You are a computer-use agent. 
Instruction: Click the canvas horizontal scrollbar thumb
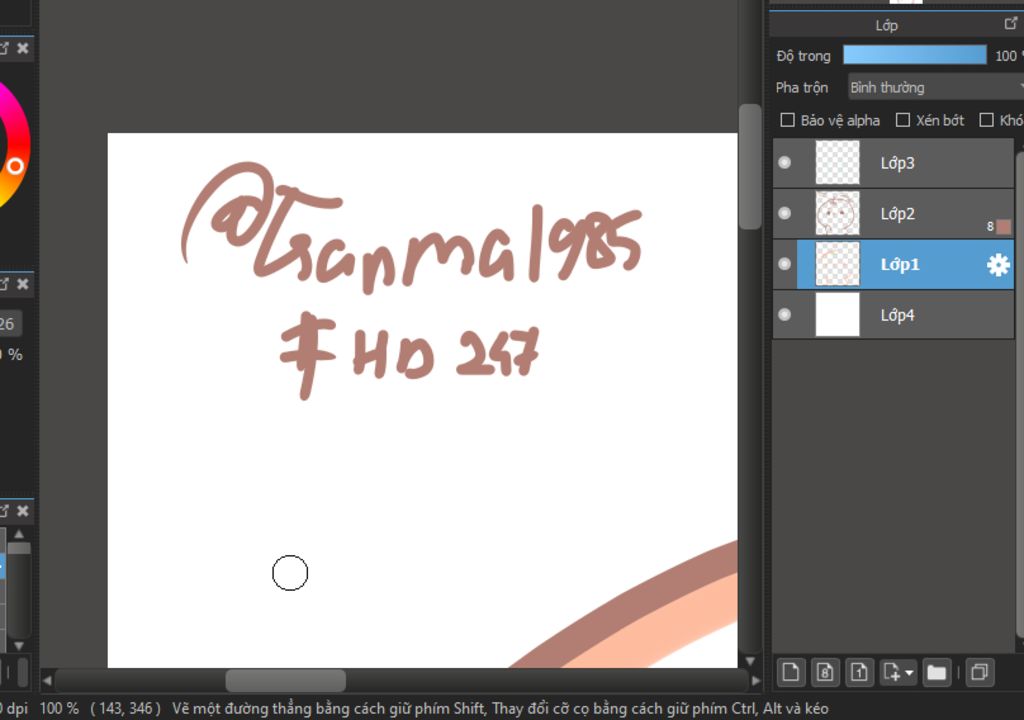[285, 680]
